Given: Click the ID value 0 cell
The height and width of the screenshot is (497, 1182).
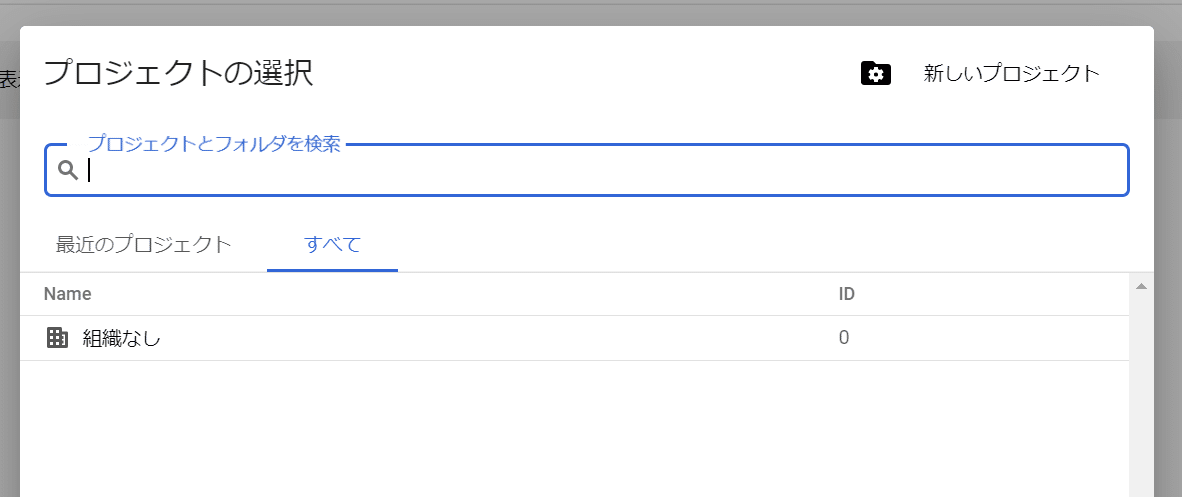Looking at the screenshot, I should click(844, 338).
